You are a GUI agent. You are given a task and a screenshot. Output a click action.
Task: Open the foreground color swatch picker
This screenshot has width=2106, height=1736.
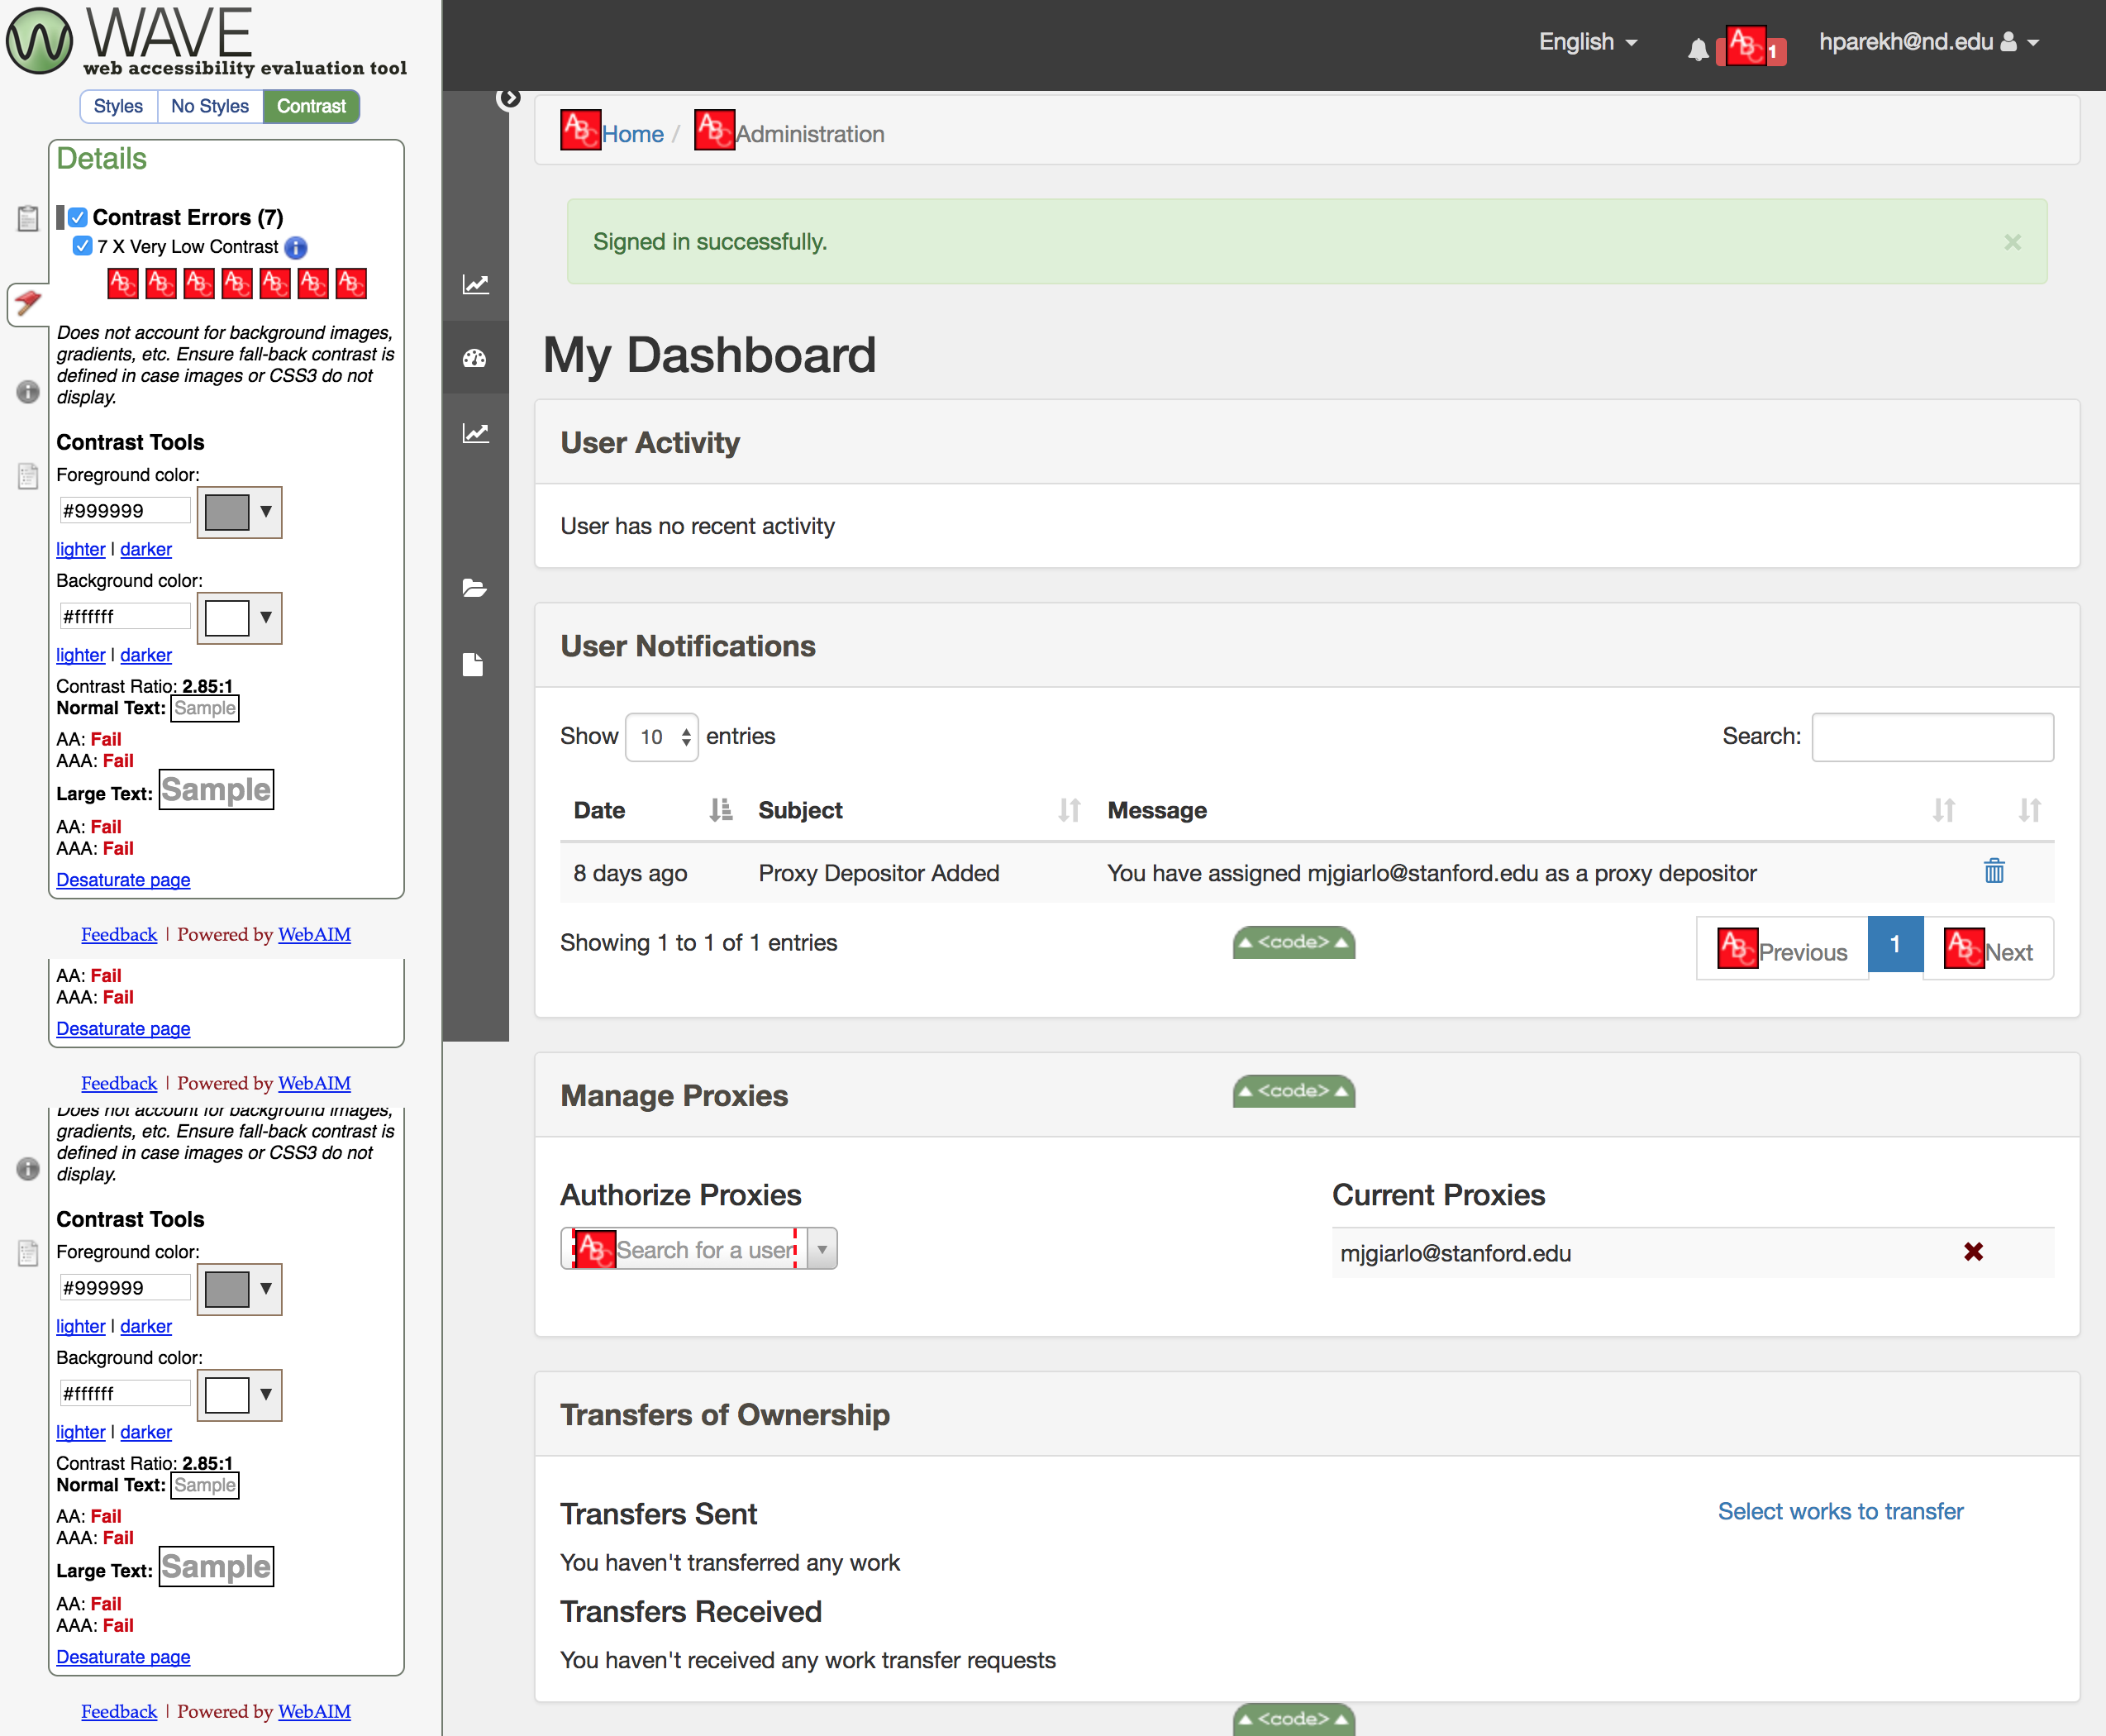239,512
